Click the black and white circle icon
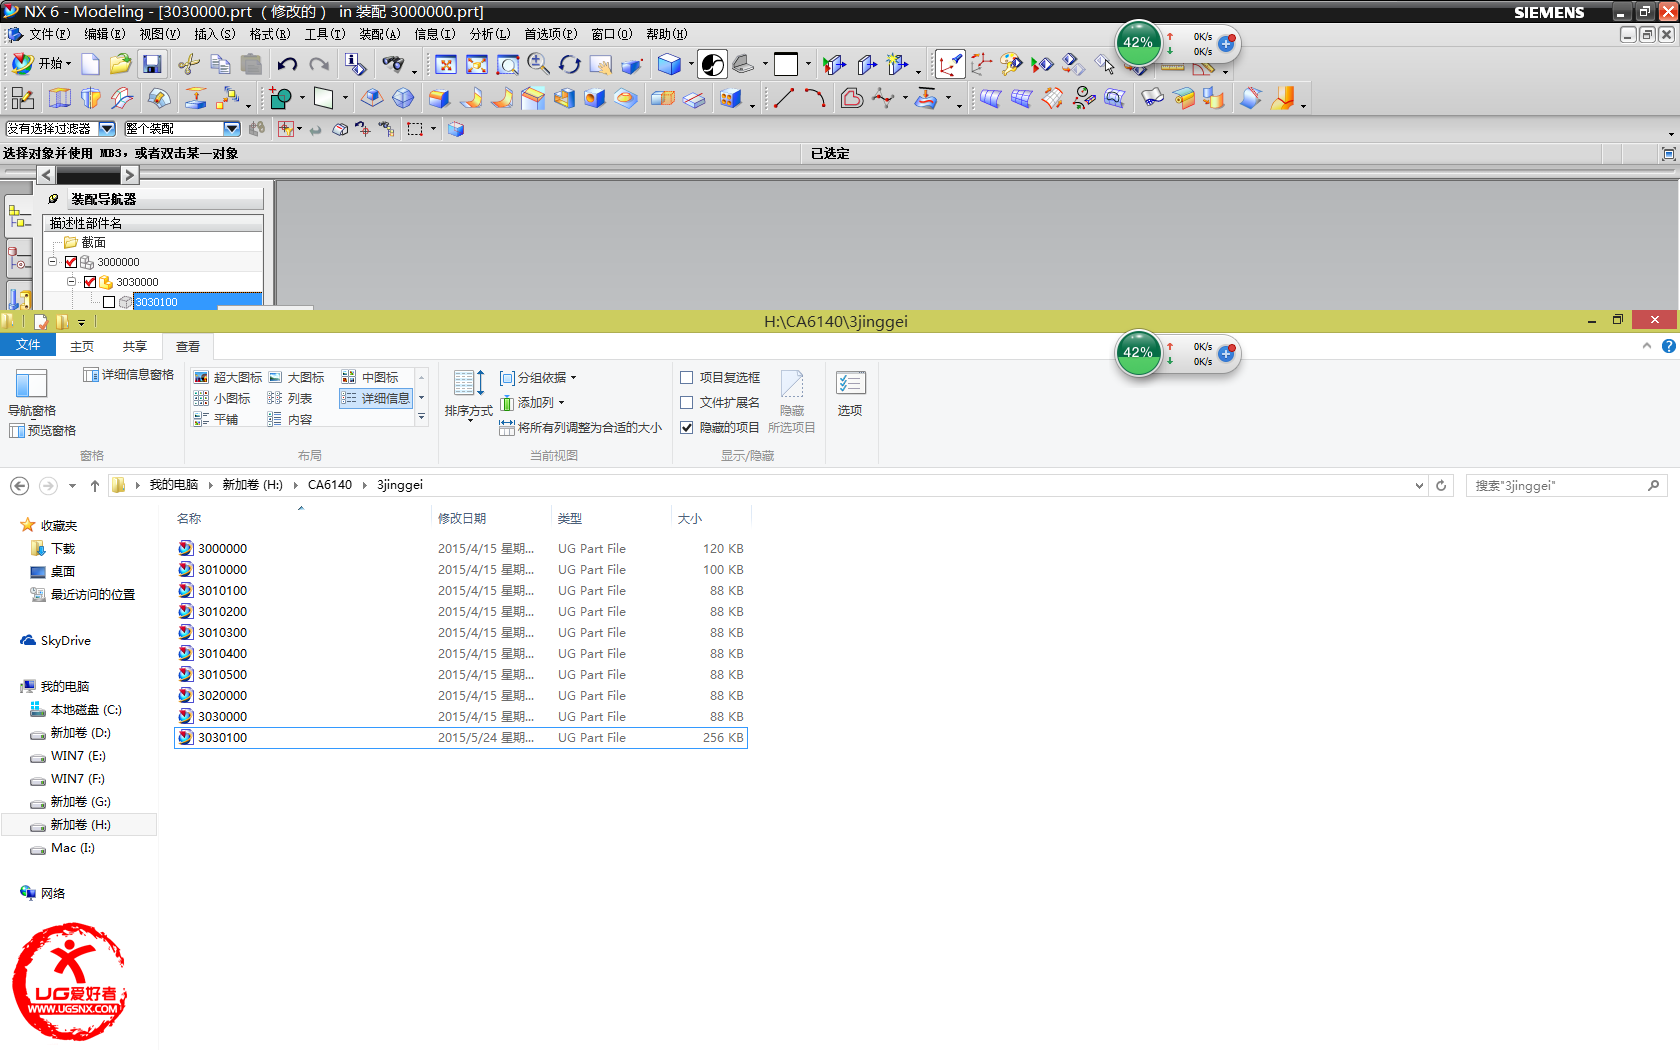This screenshot has height=1050, width=1680. point(713,64)
